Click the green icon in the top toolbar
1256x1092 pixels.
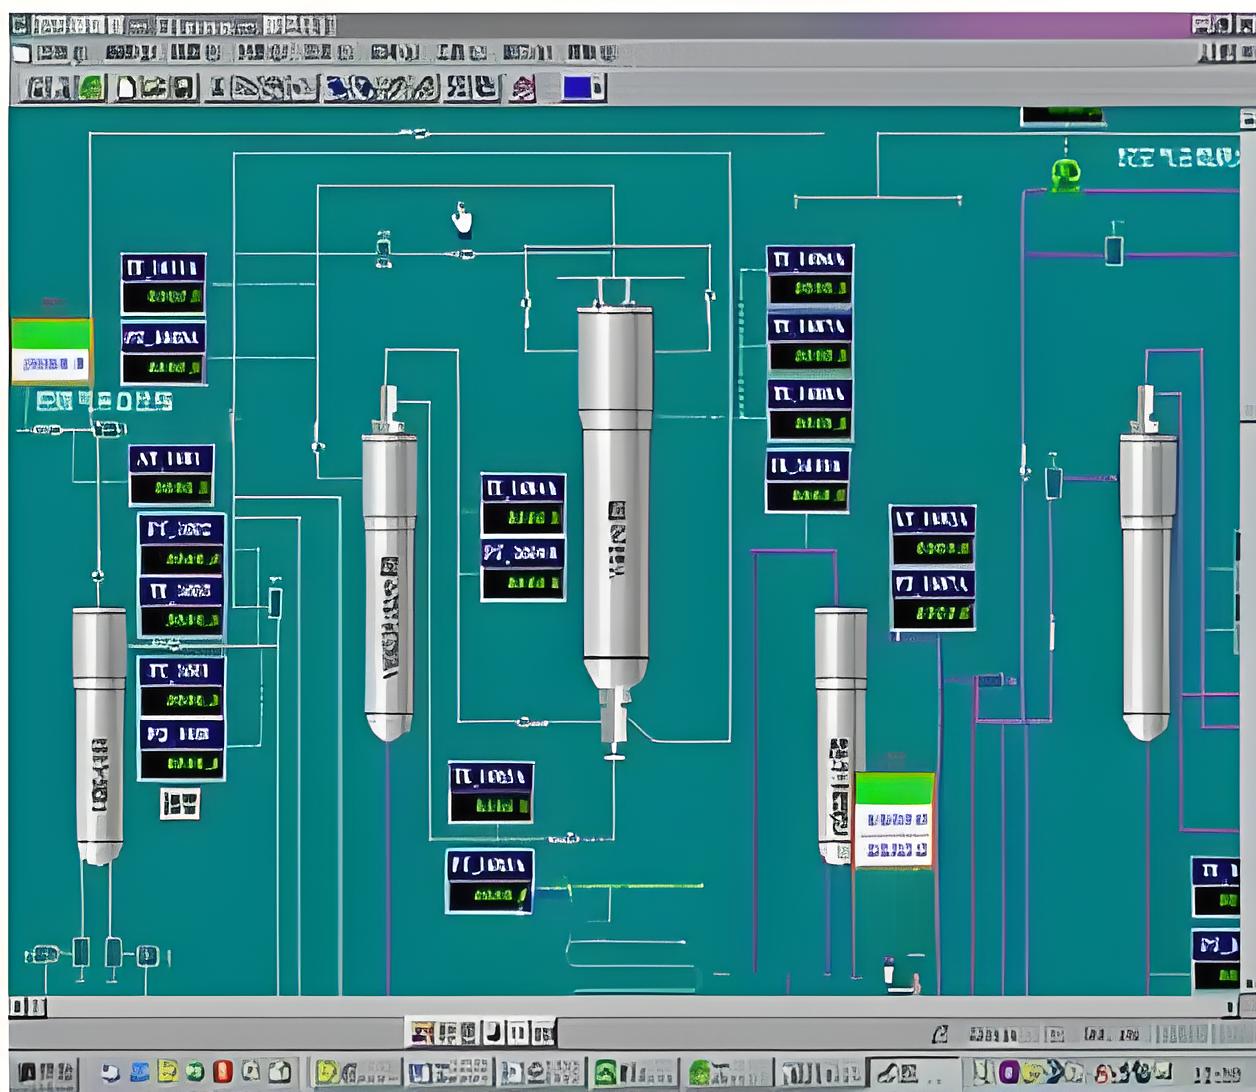91,88
